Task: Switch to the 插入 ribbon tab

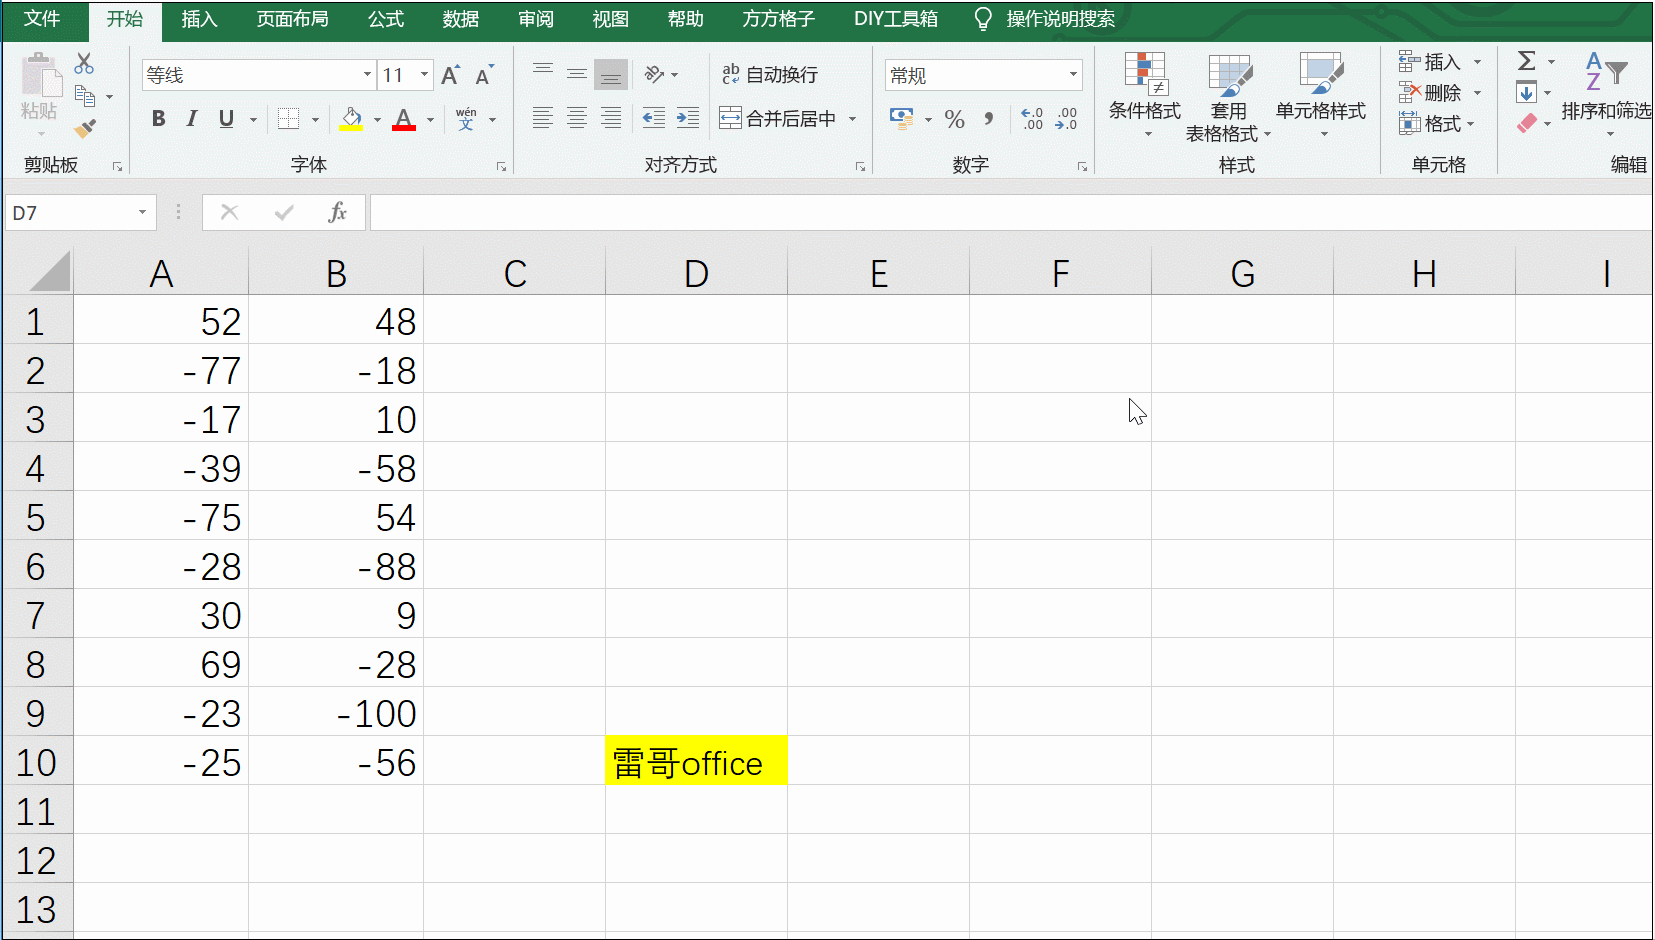Action: (199, 19)
